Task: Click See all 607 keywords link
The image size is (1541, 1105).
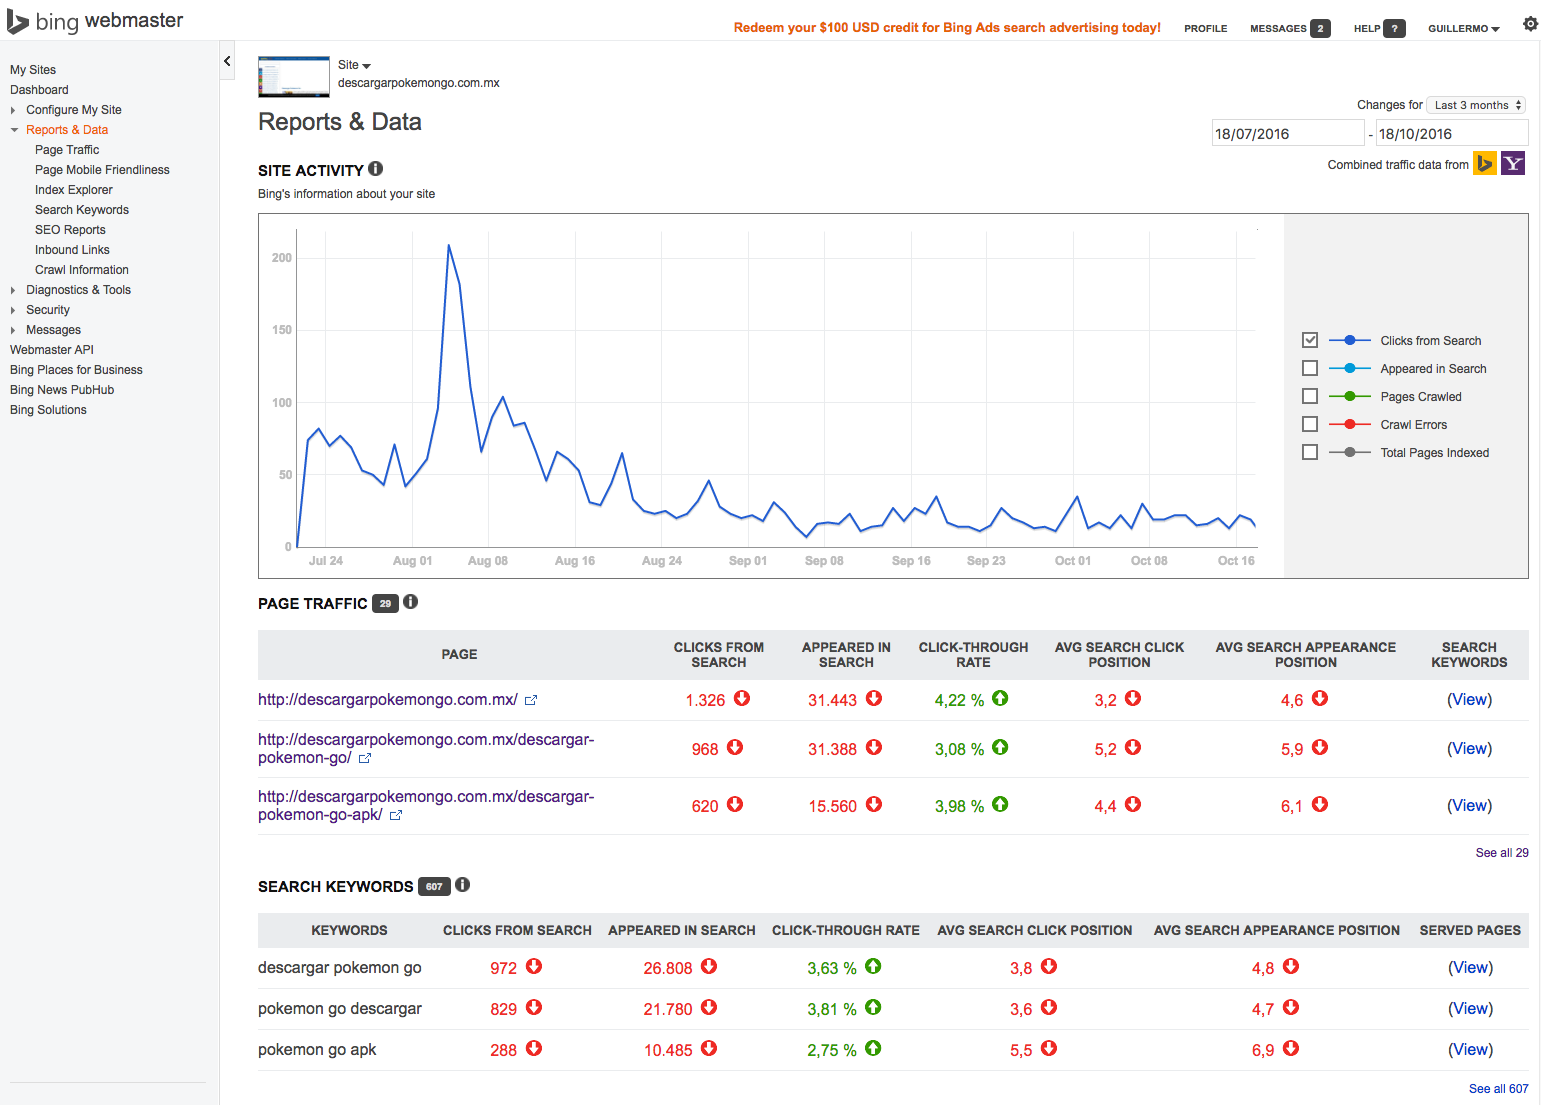Action: click(1498, 1089)
